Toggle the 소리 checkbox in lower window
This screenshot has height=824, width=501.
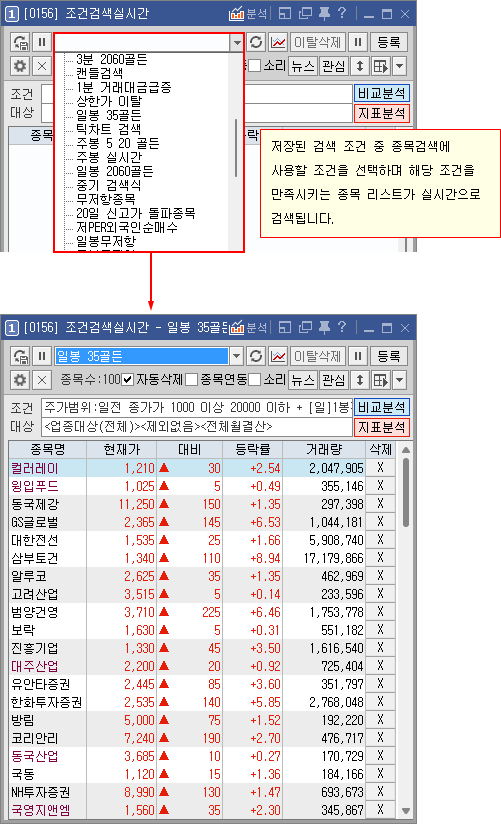(x=254, y=379)
